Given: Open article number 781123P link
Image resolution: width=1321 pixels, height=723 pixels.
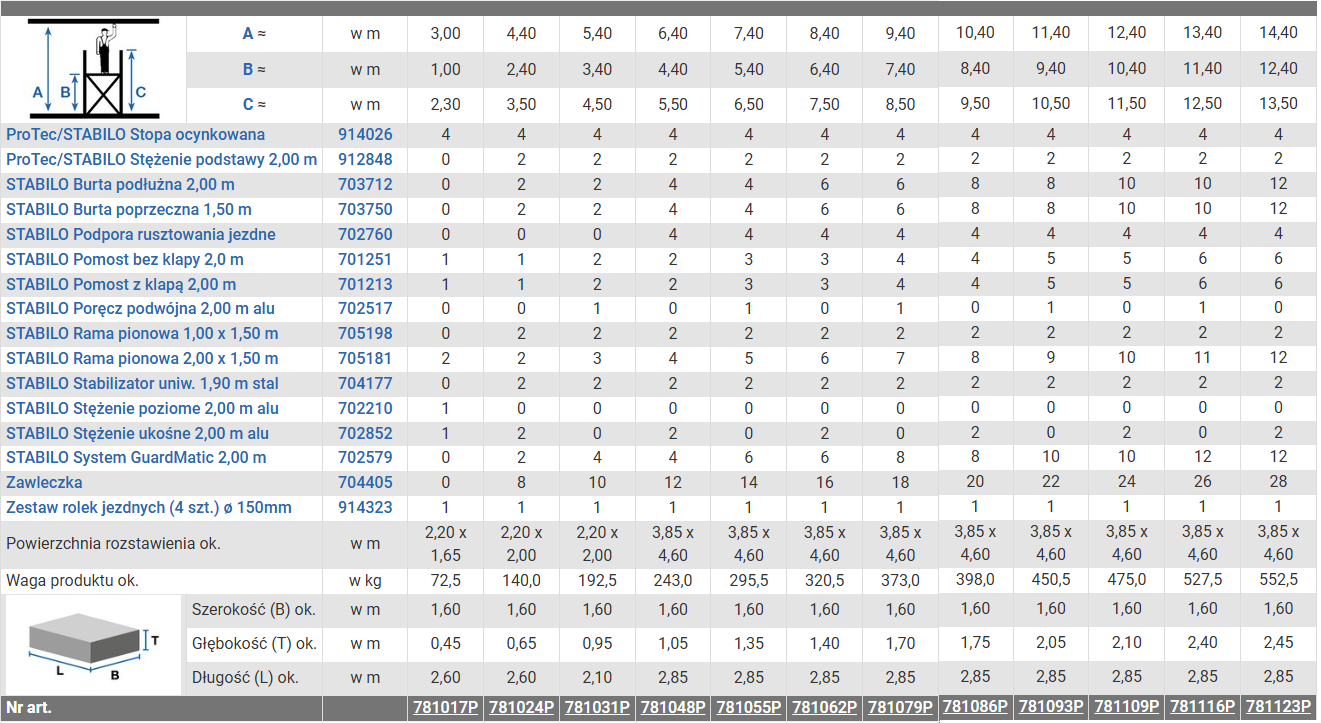Looking at the screenshot, I should [1279, 707].
